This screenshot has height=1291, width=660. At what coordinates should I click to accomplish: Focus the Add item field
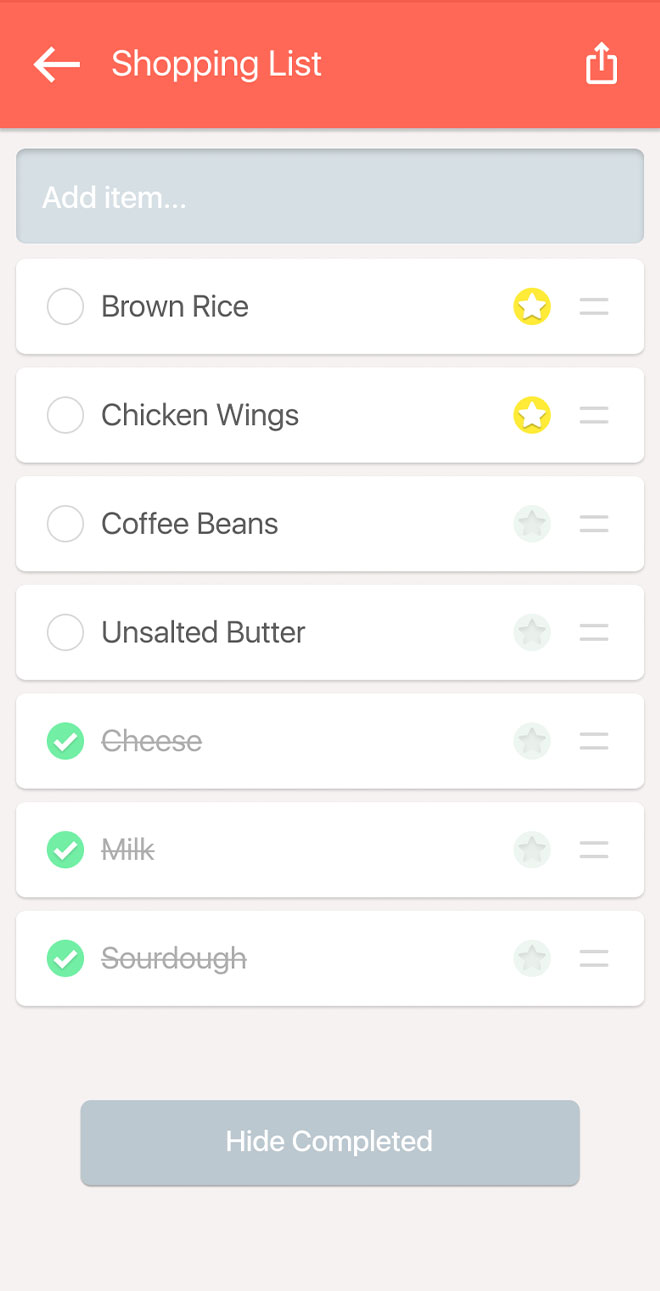(330, 197)
